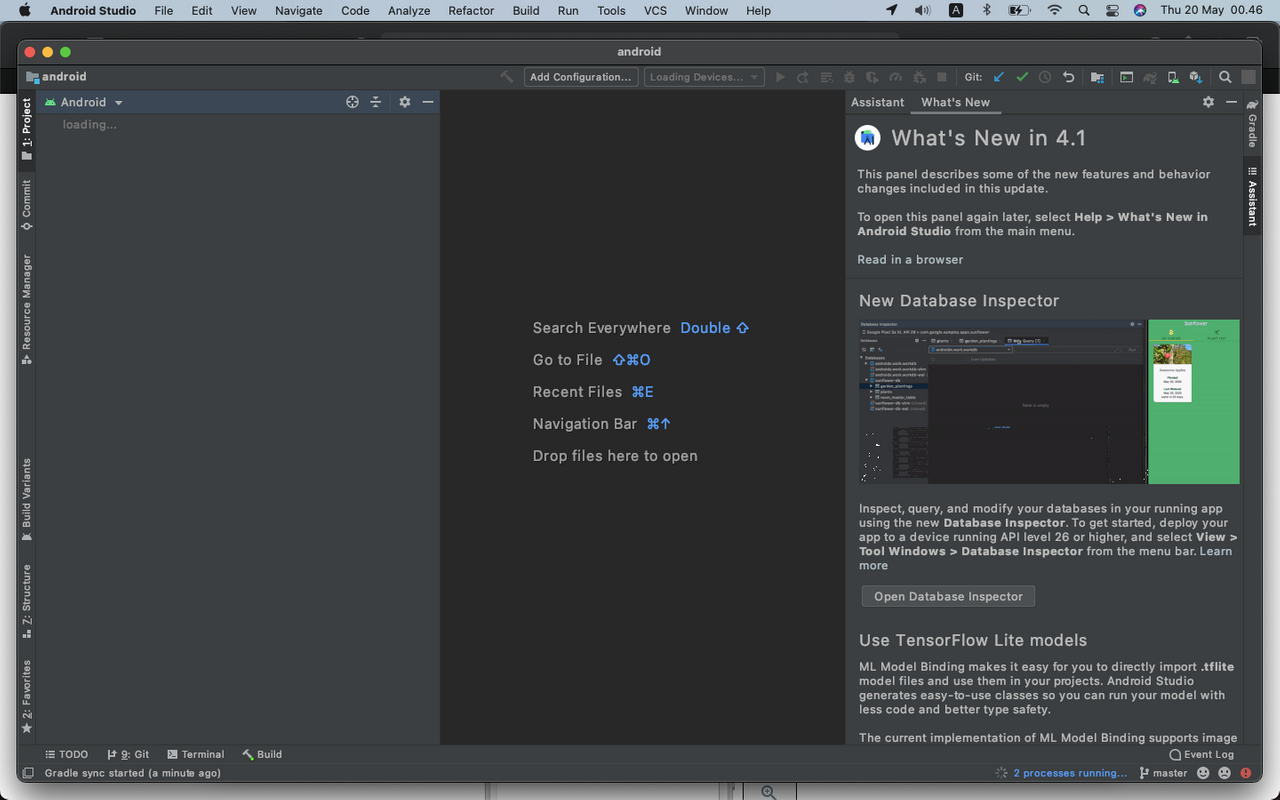
Task: Click the Wi-Fi icon in menu bar
Action: pos(1054,10)
